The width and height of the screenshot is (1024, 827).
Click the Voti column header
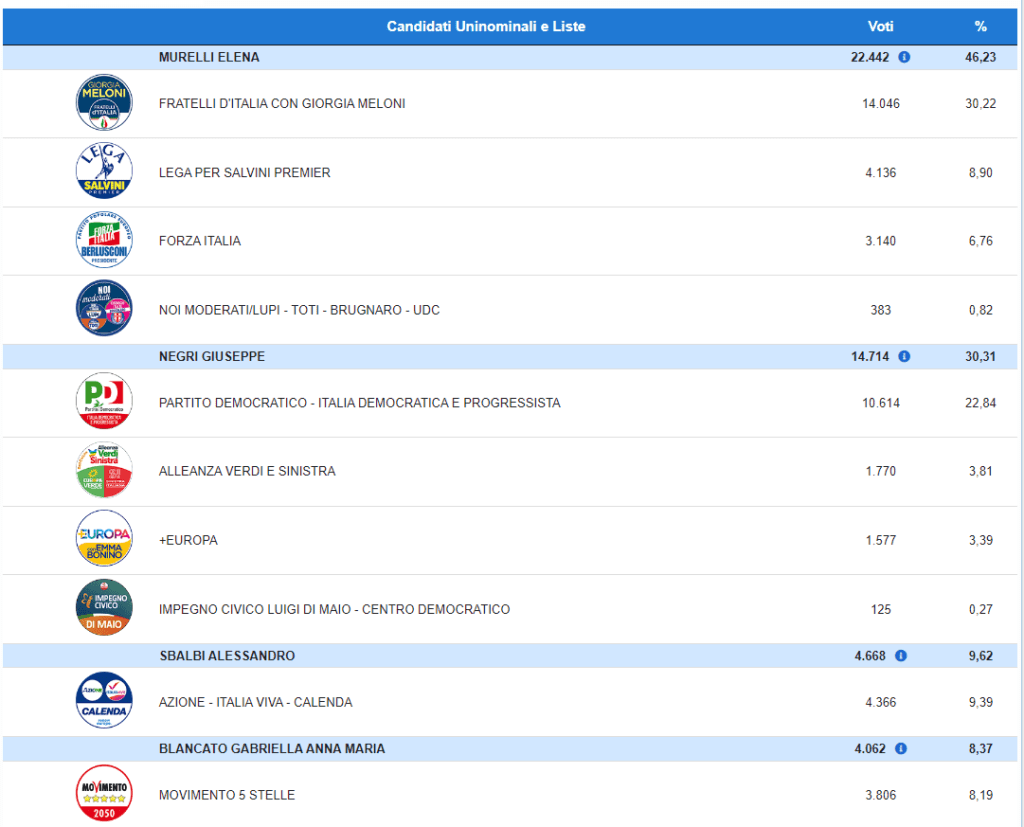tap(880, 27)
